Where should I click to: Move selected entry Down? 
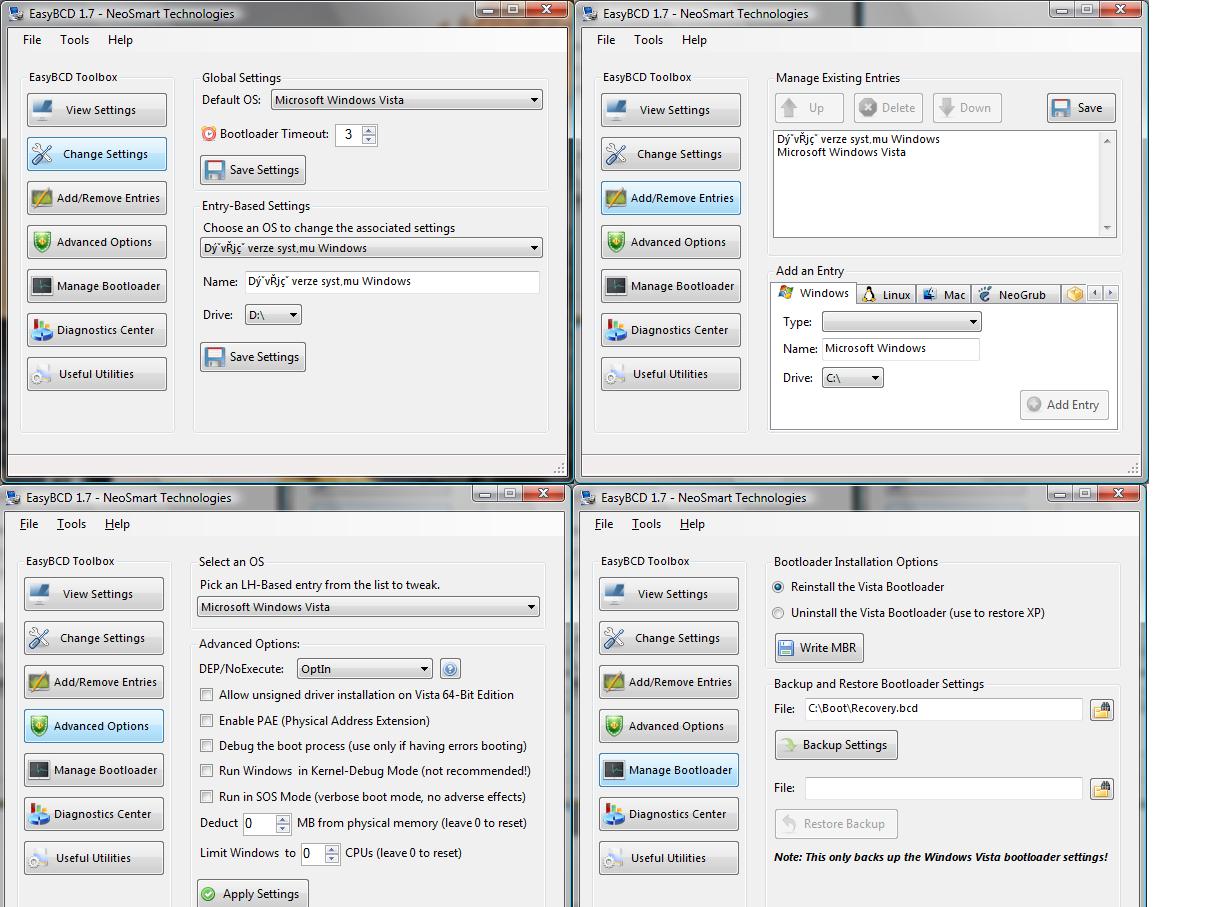coord(967,108)
